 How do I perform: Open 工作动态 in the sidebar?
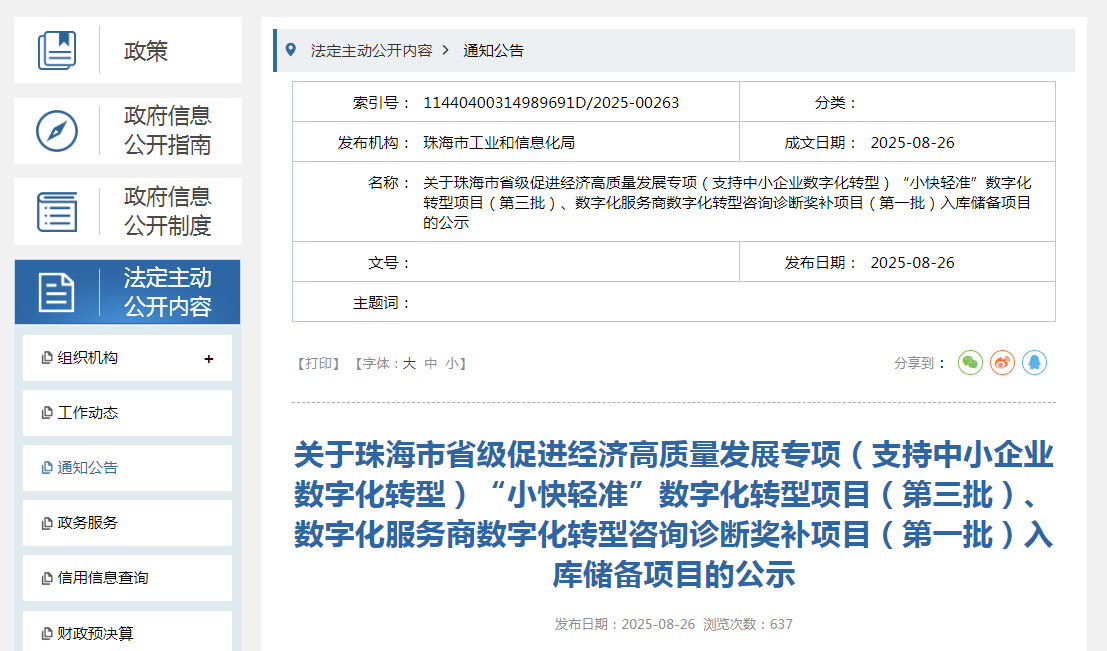coord(88,413)
